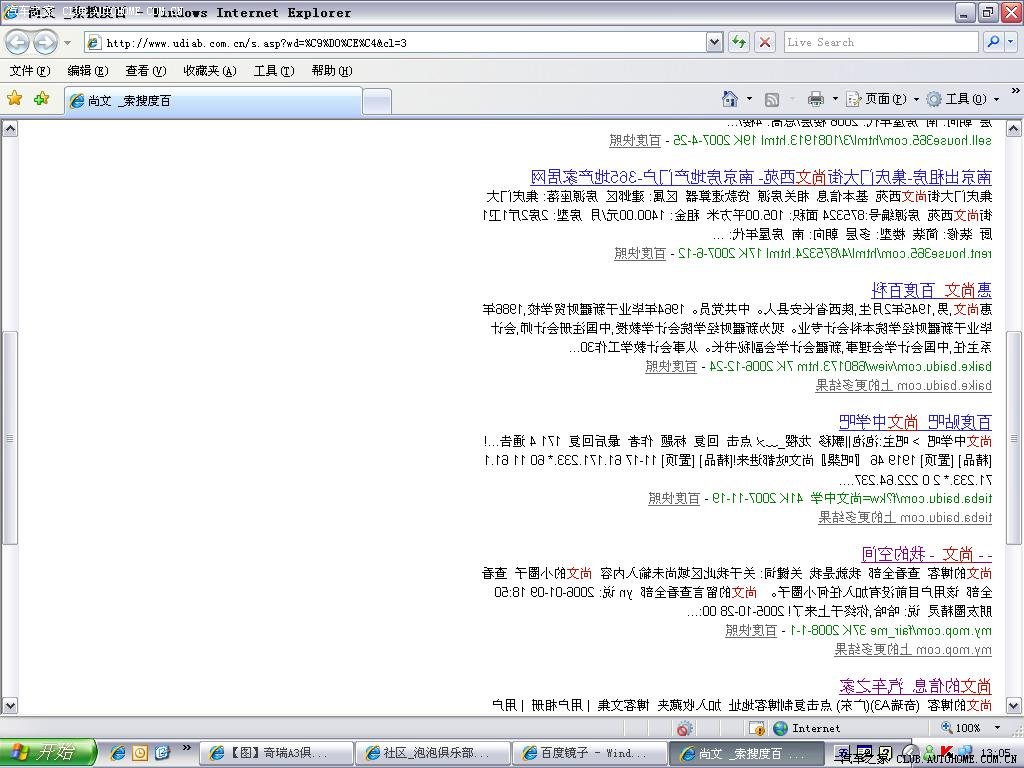Screen dimensions: 1024x768
Task: Expand the address bar URL dropdown
Action: tap(714, 42)
